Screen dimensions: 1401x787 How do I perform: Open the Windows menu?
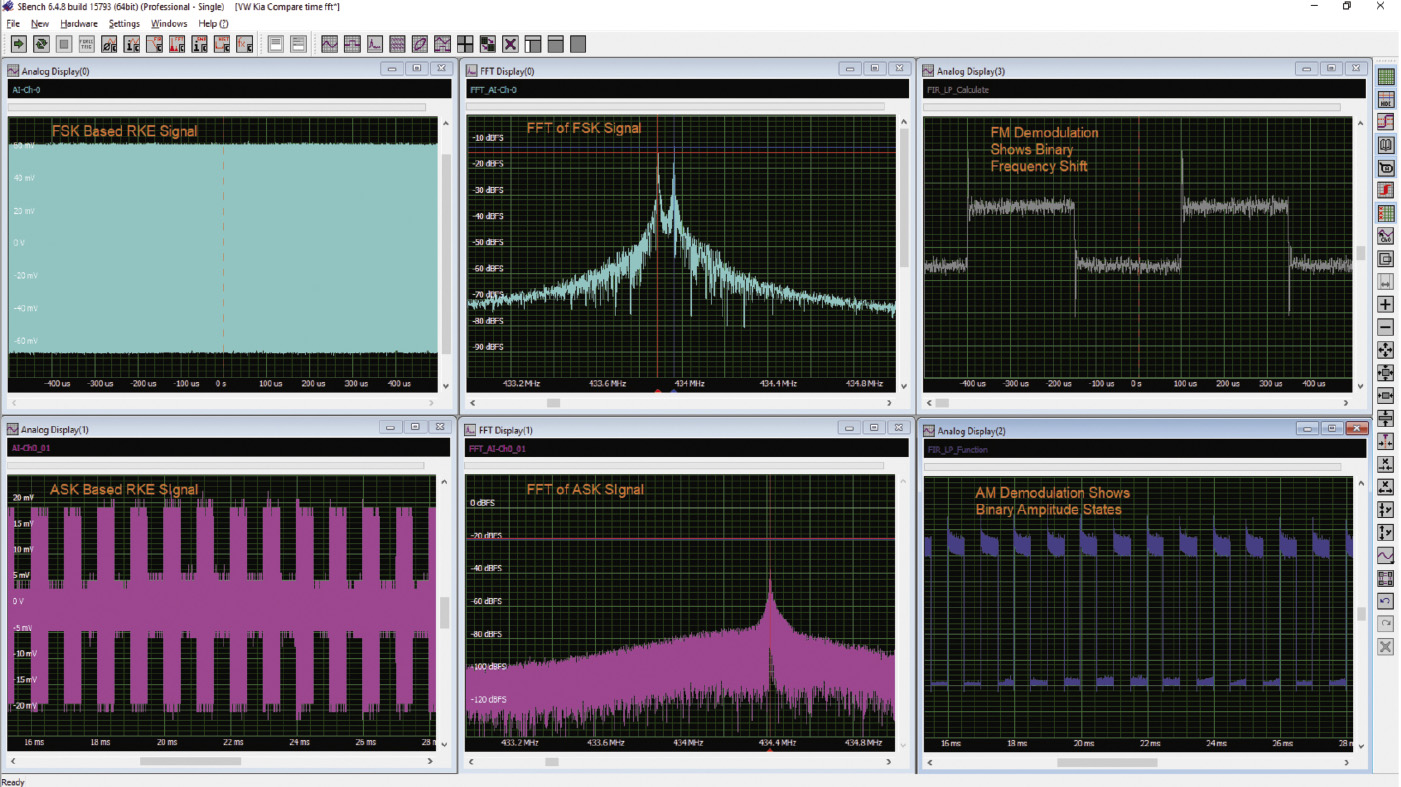click(169, 23)
